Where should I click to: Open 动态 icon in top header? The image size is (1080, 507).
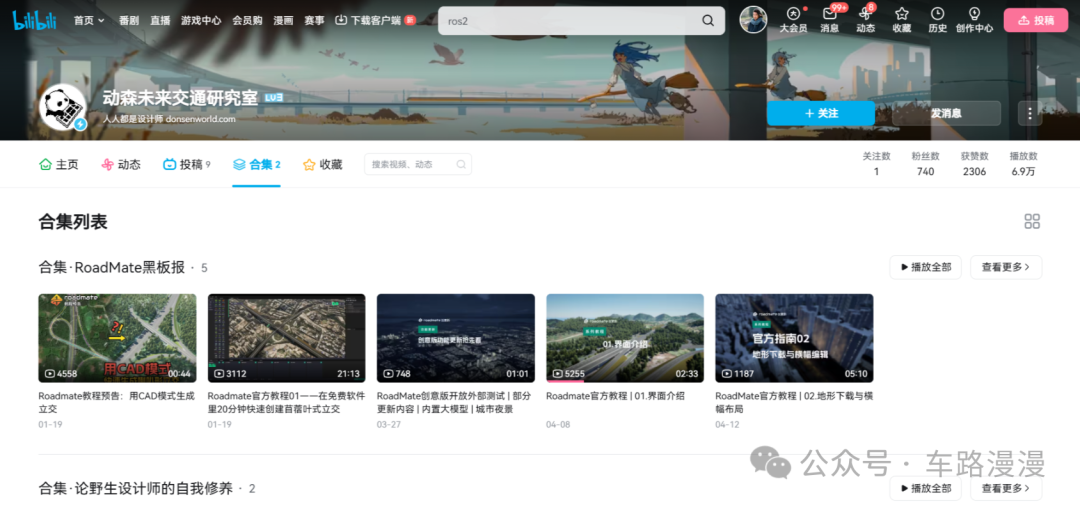tap(866, 20)
